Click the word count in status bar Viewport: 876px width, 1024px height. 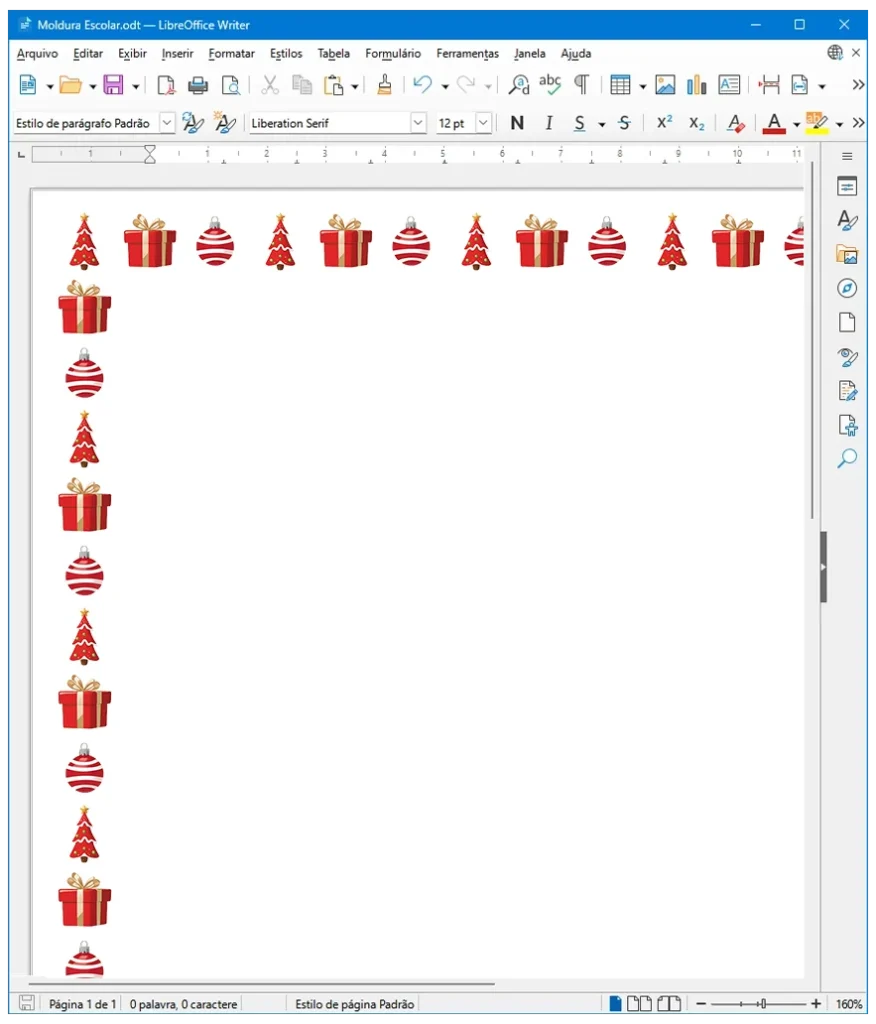coord(183,1004)
